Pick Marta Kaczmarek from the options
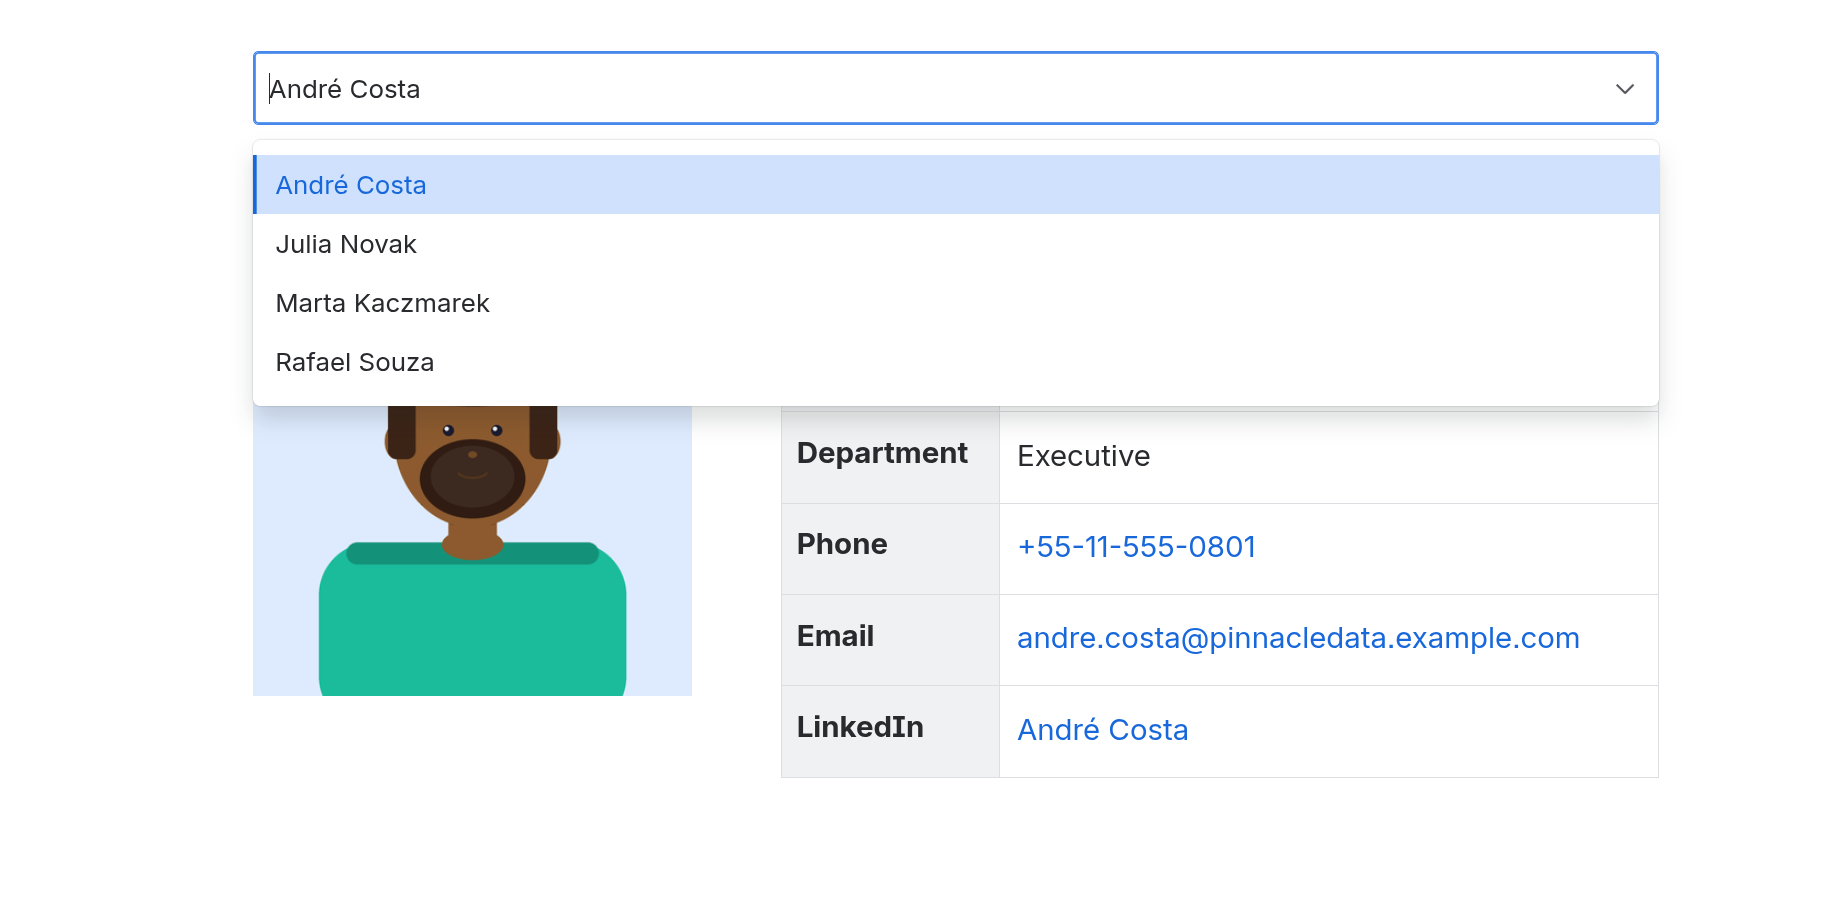The width and height of the screenshot is (1840, 900). pyautogui.click(x=382, y=303)
